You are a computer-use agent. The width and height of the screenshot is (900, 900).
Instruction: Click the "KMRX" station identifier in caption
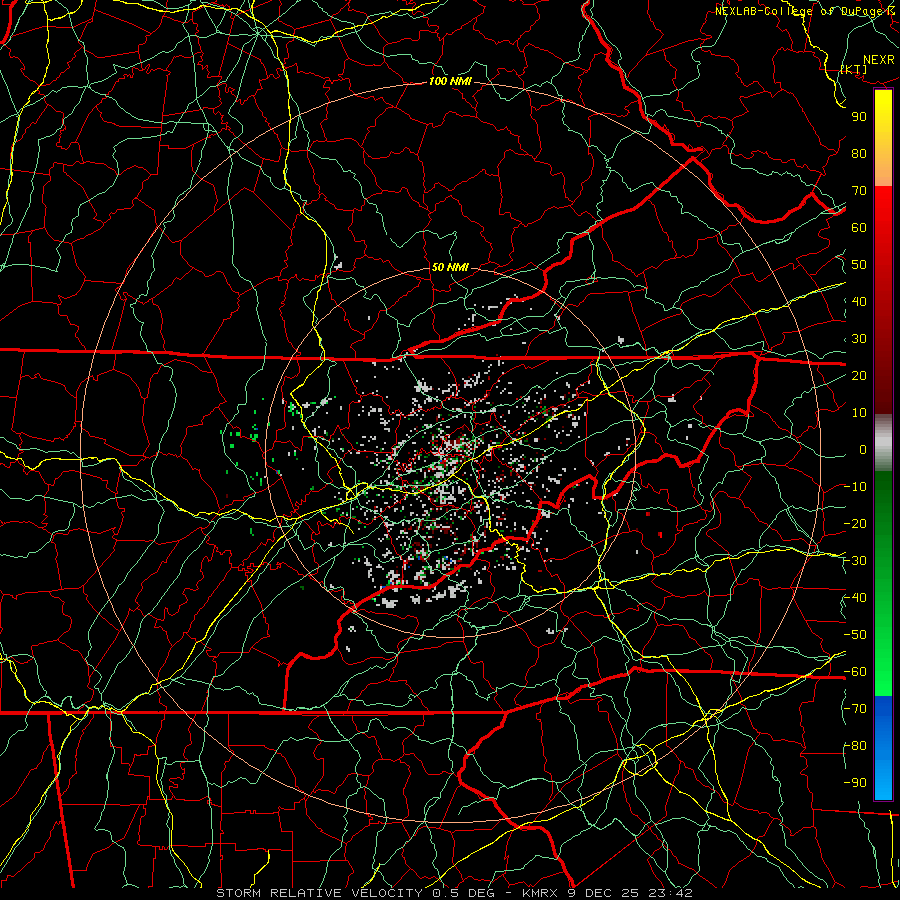tap(542, 893)
